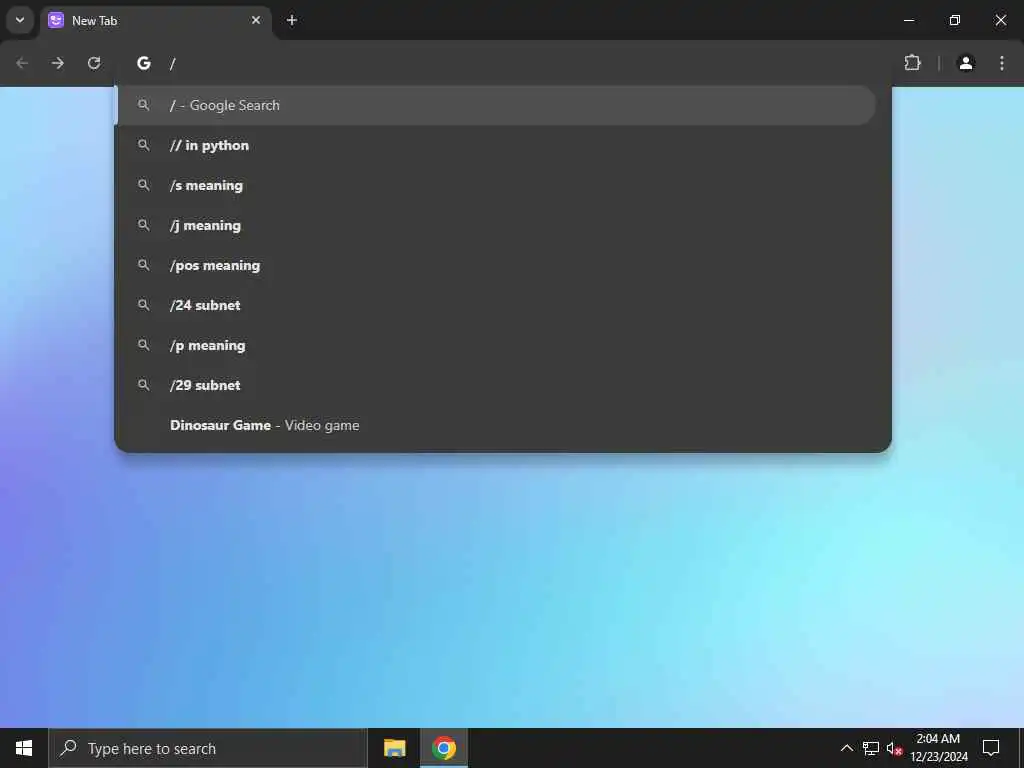Image resolution: width=1024 pixels, height=768 pixels.
Task: Open Chrome's three-dot menu
Action: [1002, 63]
